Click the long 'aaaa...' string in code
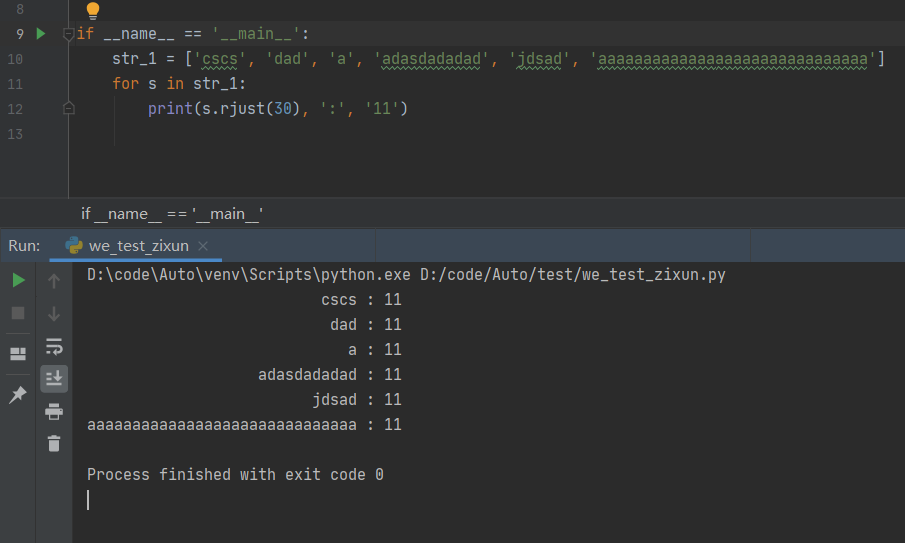 (732, 59)
